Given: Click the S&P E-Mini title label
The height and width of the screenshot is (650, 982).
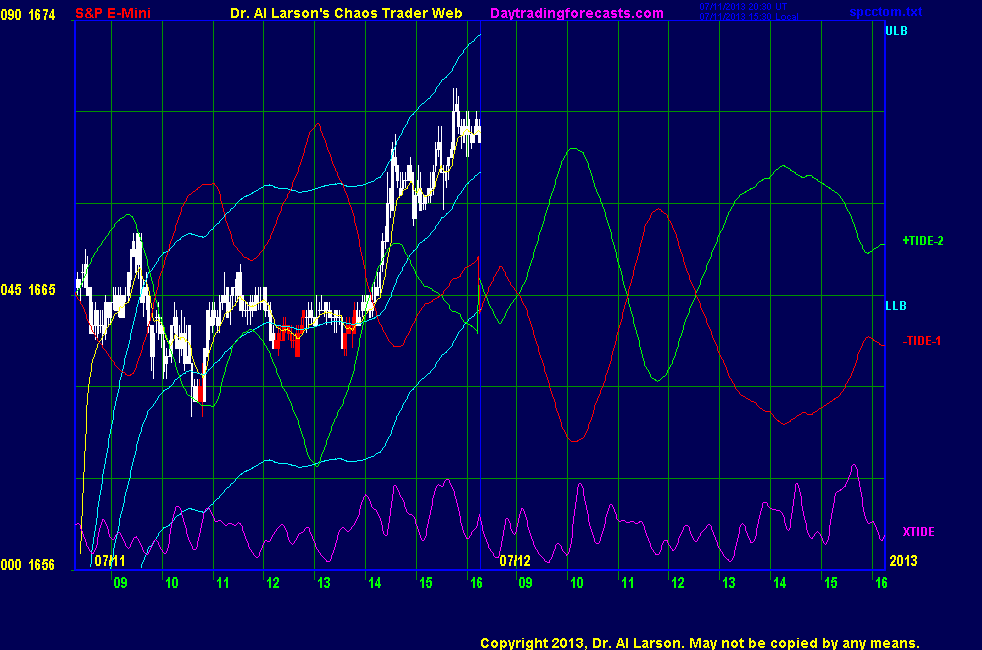Looking at the screenshot, I should click(x=113, y=13).
